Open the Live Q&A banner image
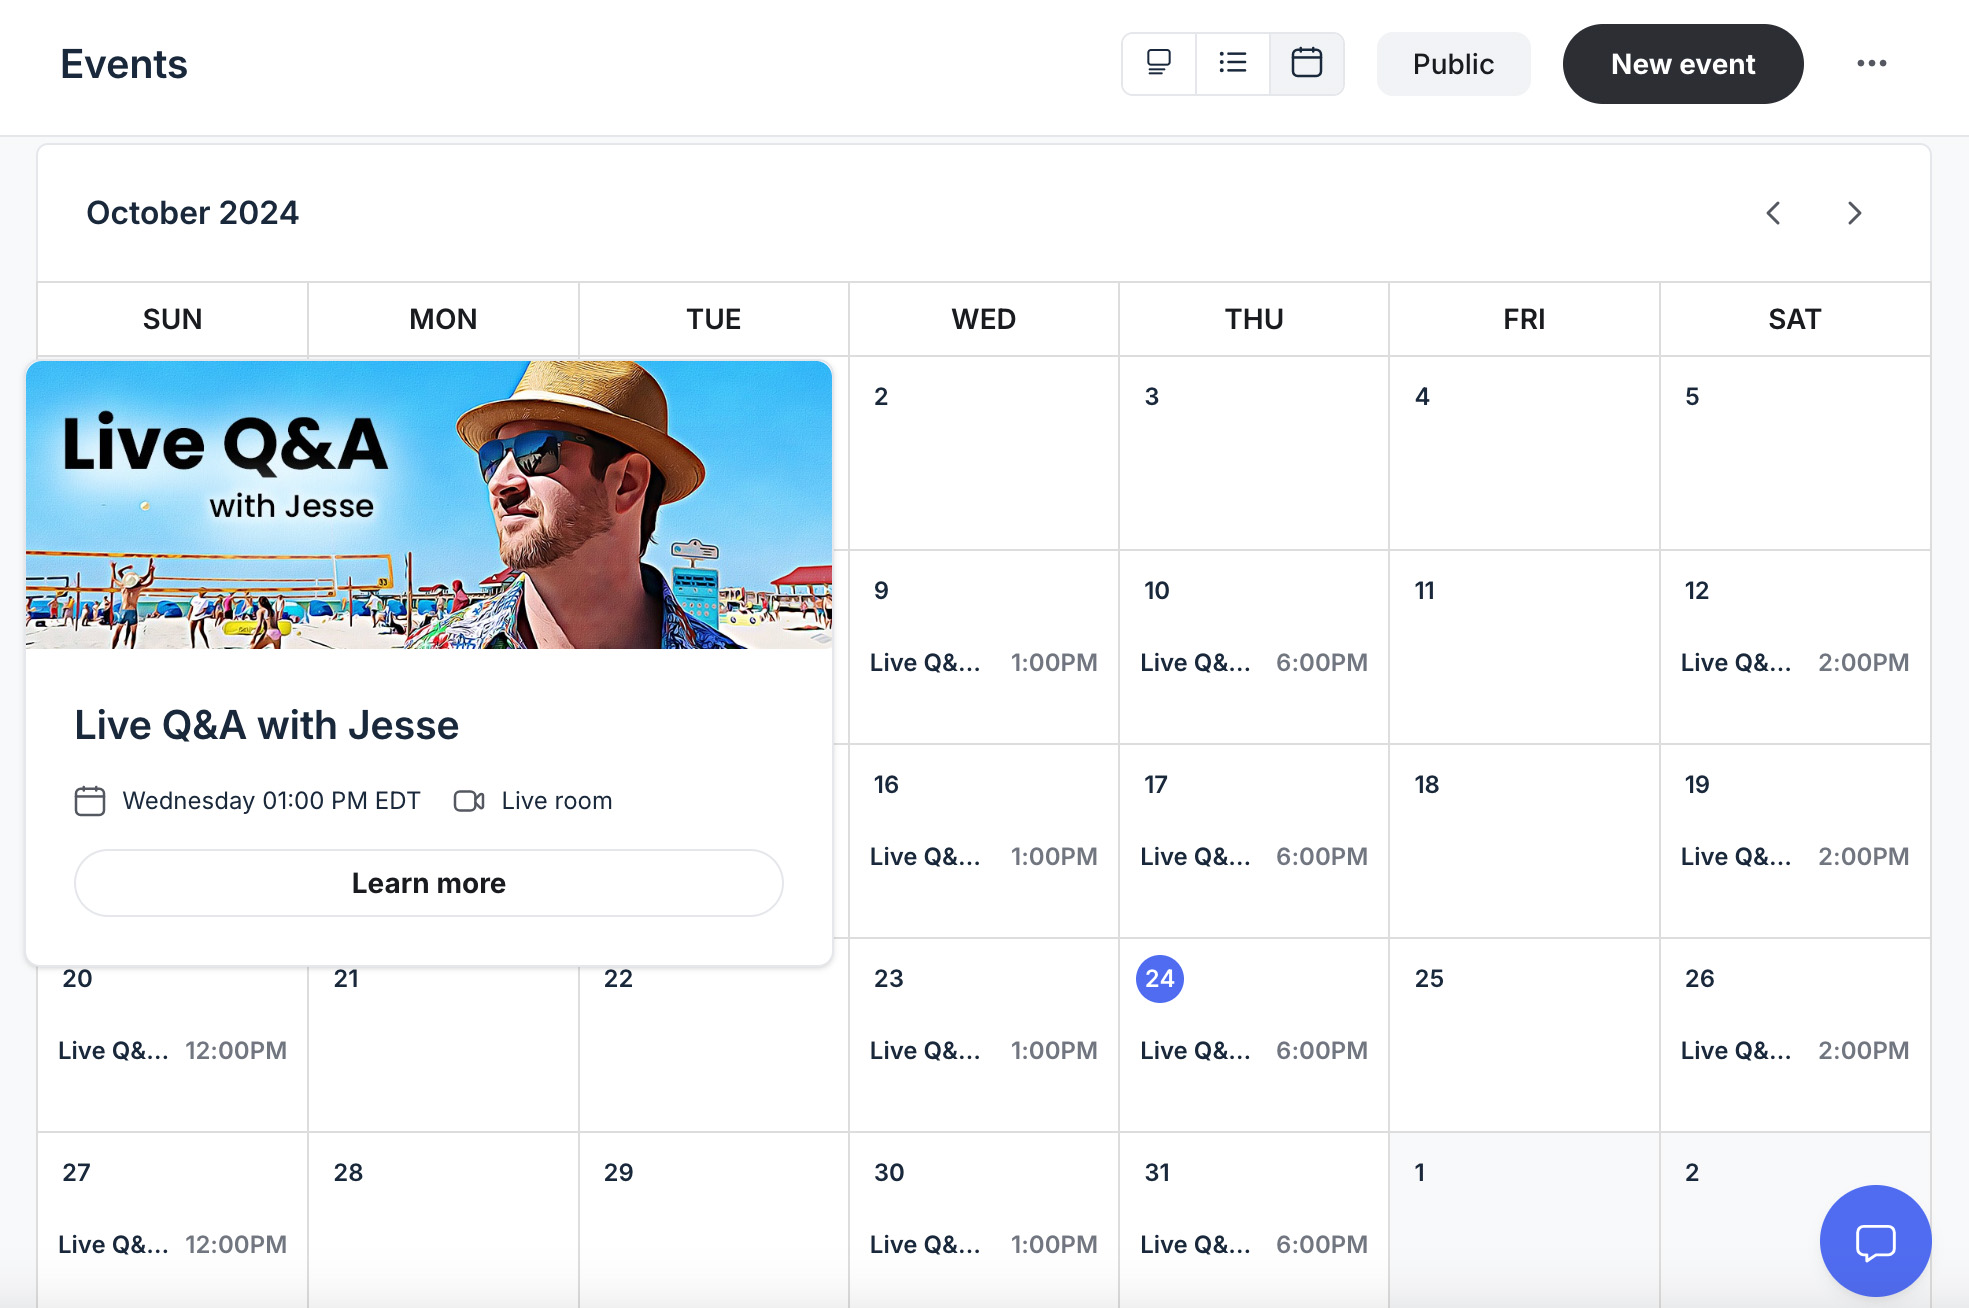This screenshot has width=1969, height=1308. pos(429,505)
